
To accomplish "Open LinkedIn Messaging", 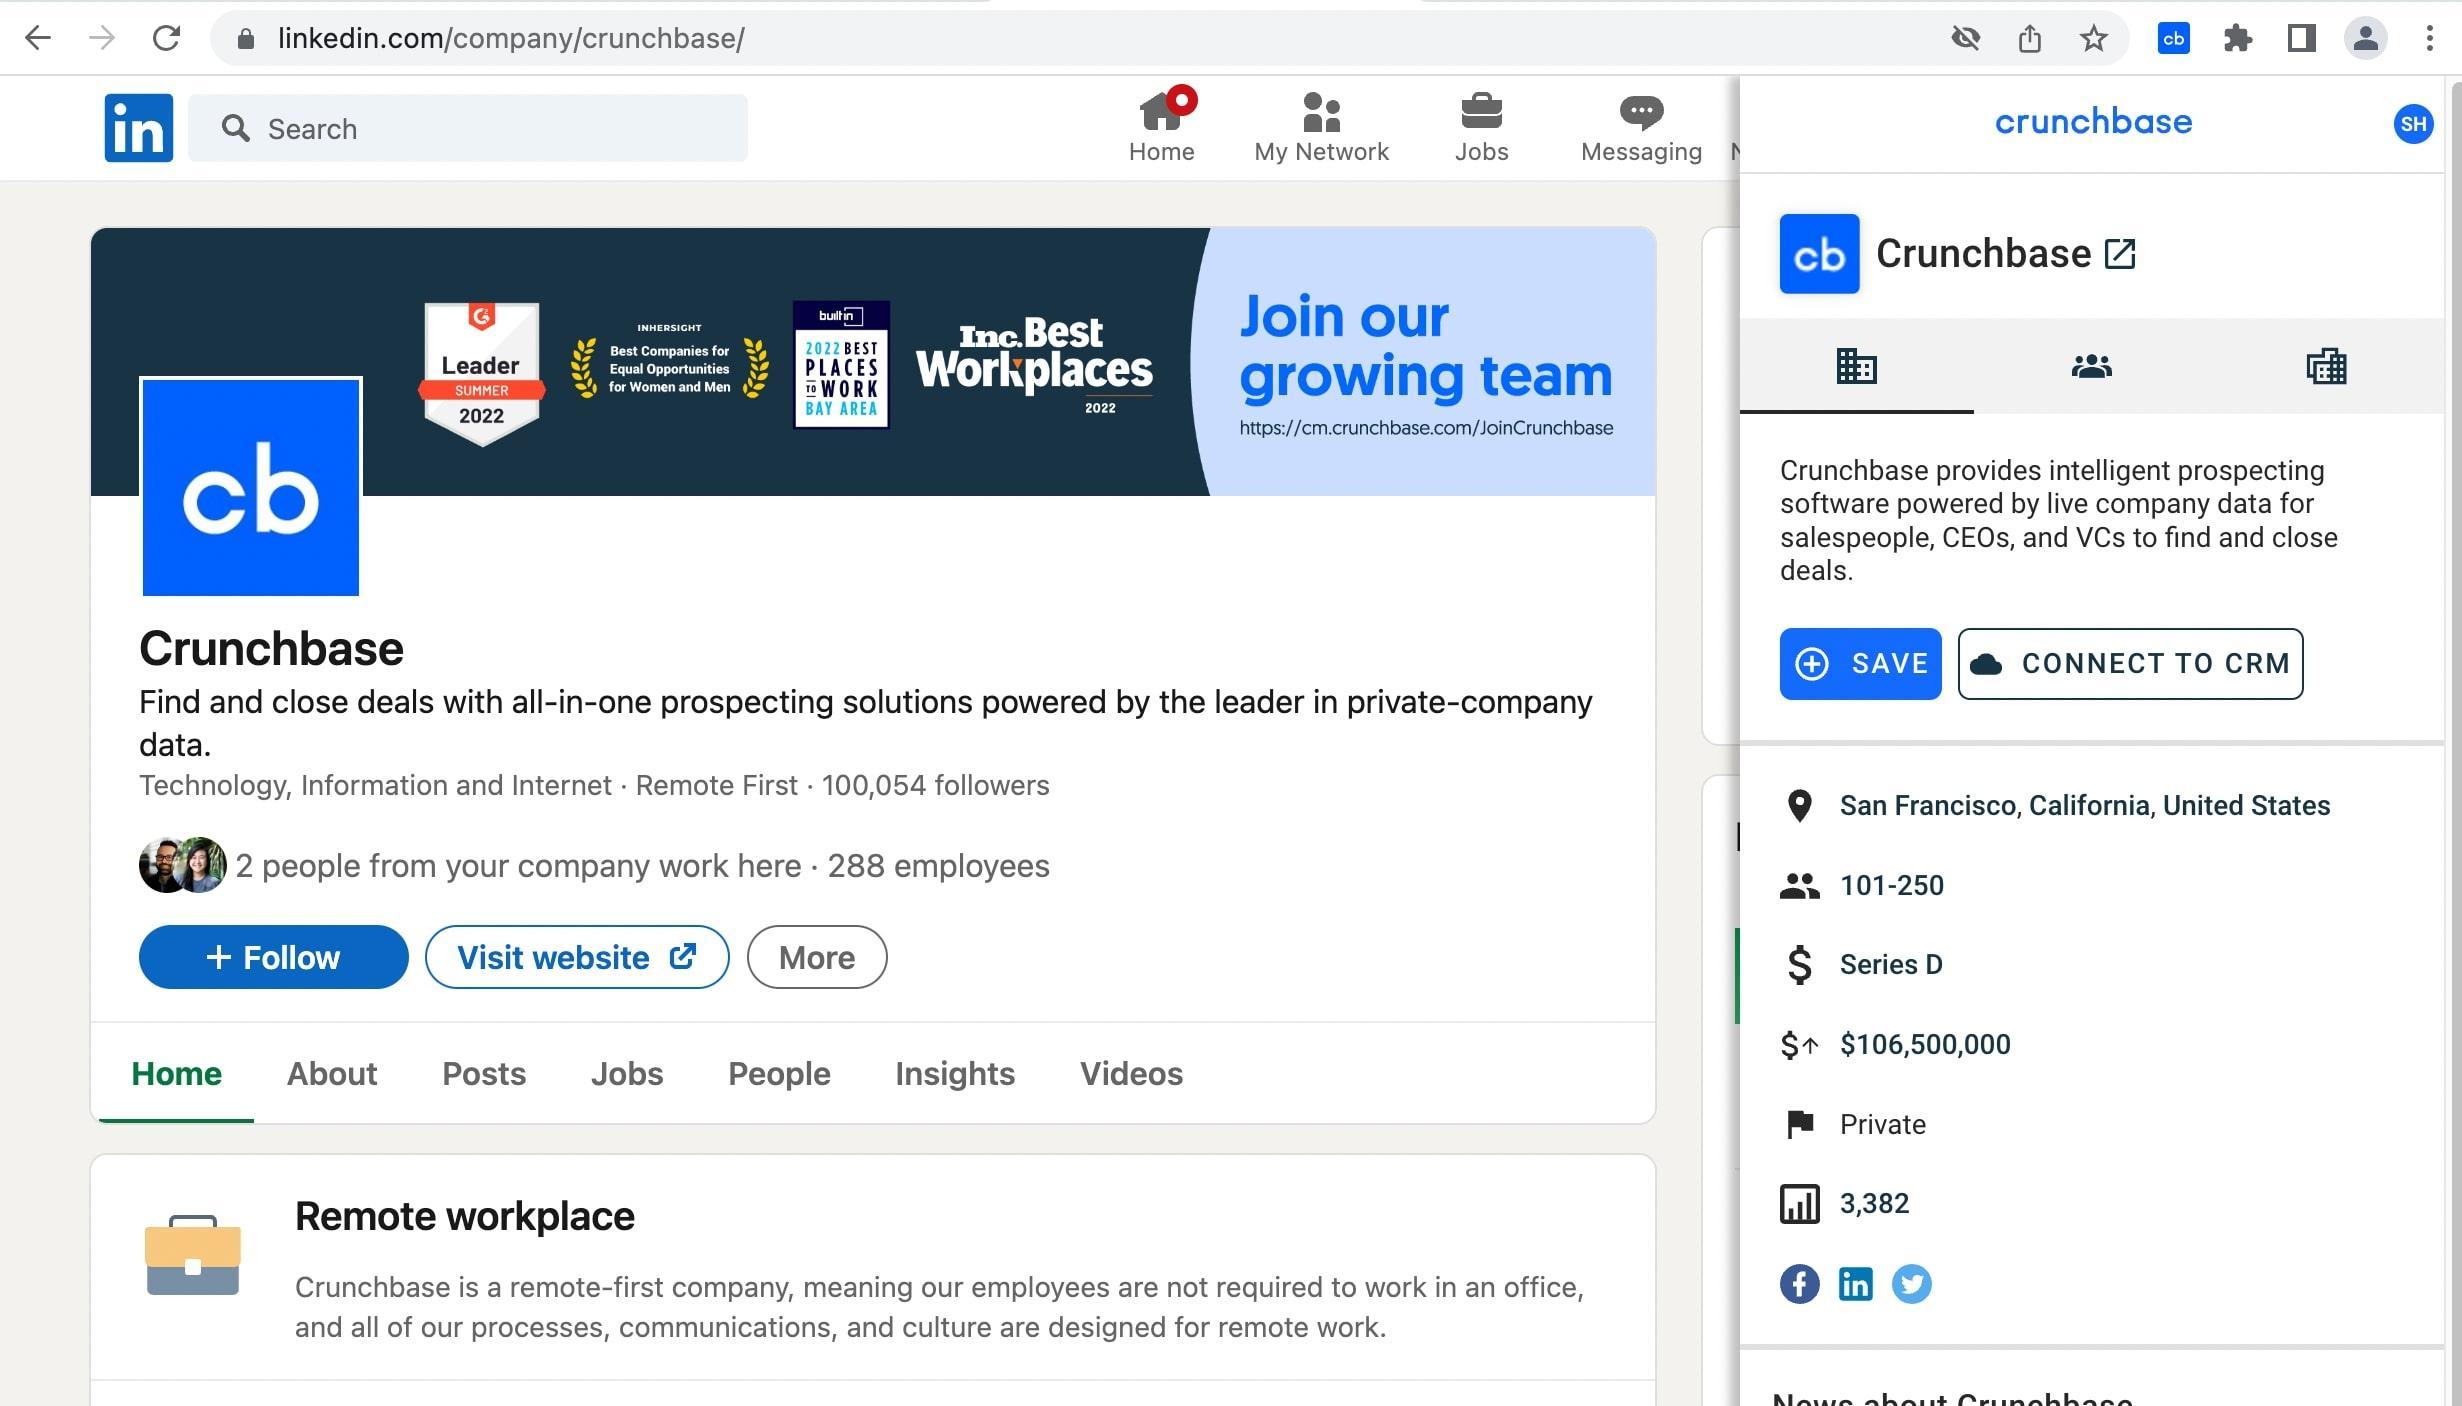I will (1639, 125).
